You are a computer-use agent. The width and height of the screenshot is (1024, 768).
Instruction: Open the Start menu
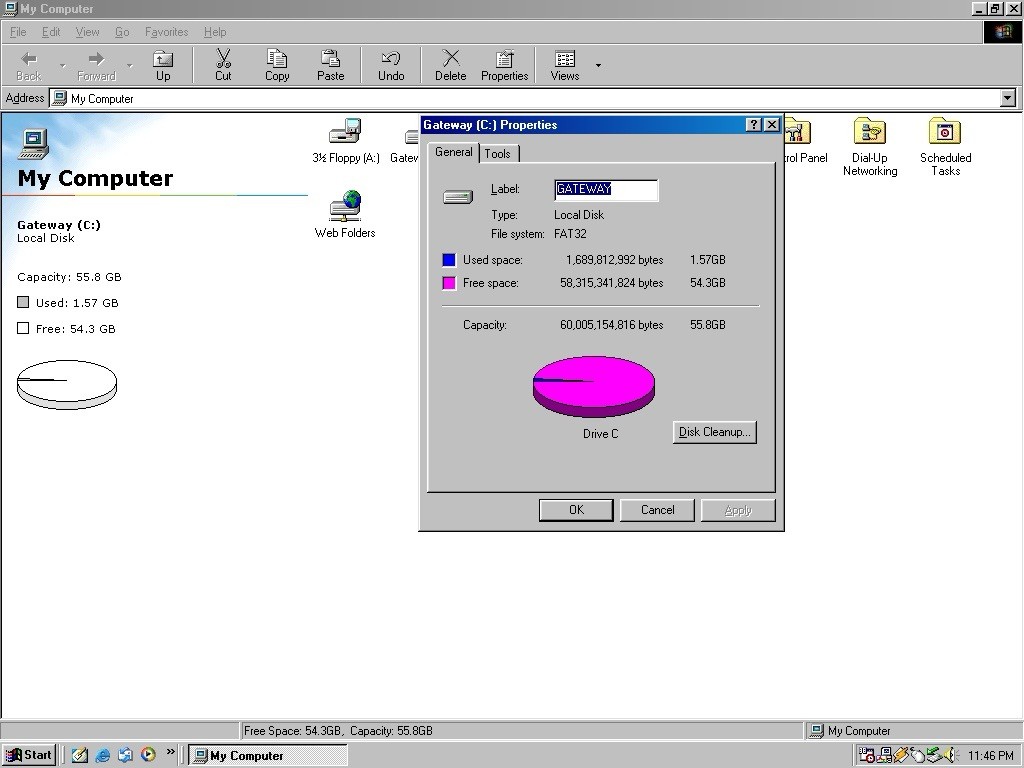(x=29, y=755)
